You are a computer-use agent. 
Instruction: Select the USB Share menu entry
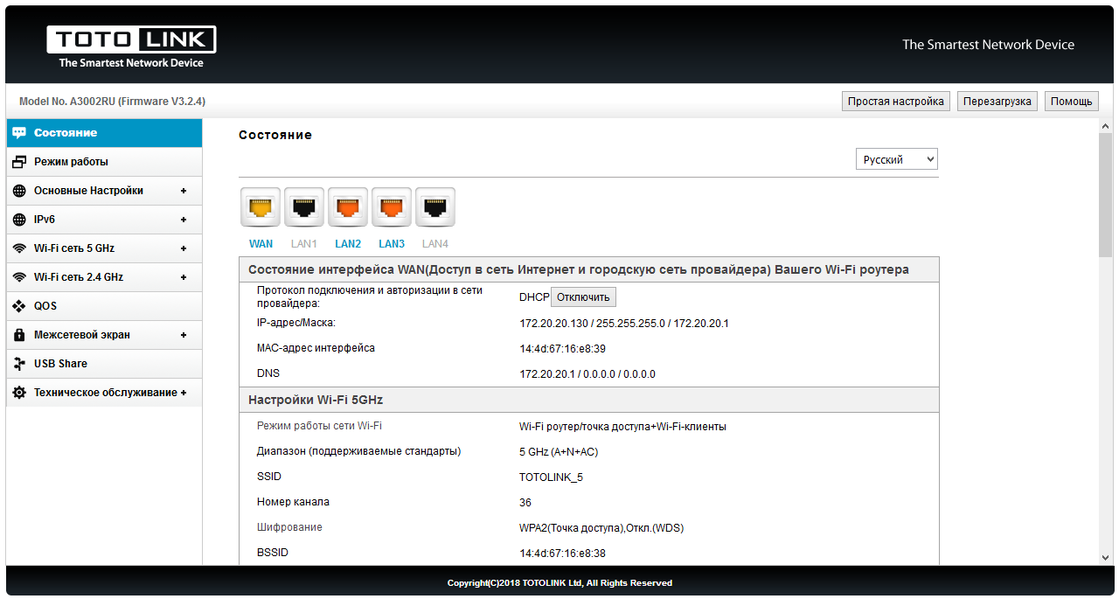pos(104,364)
